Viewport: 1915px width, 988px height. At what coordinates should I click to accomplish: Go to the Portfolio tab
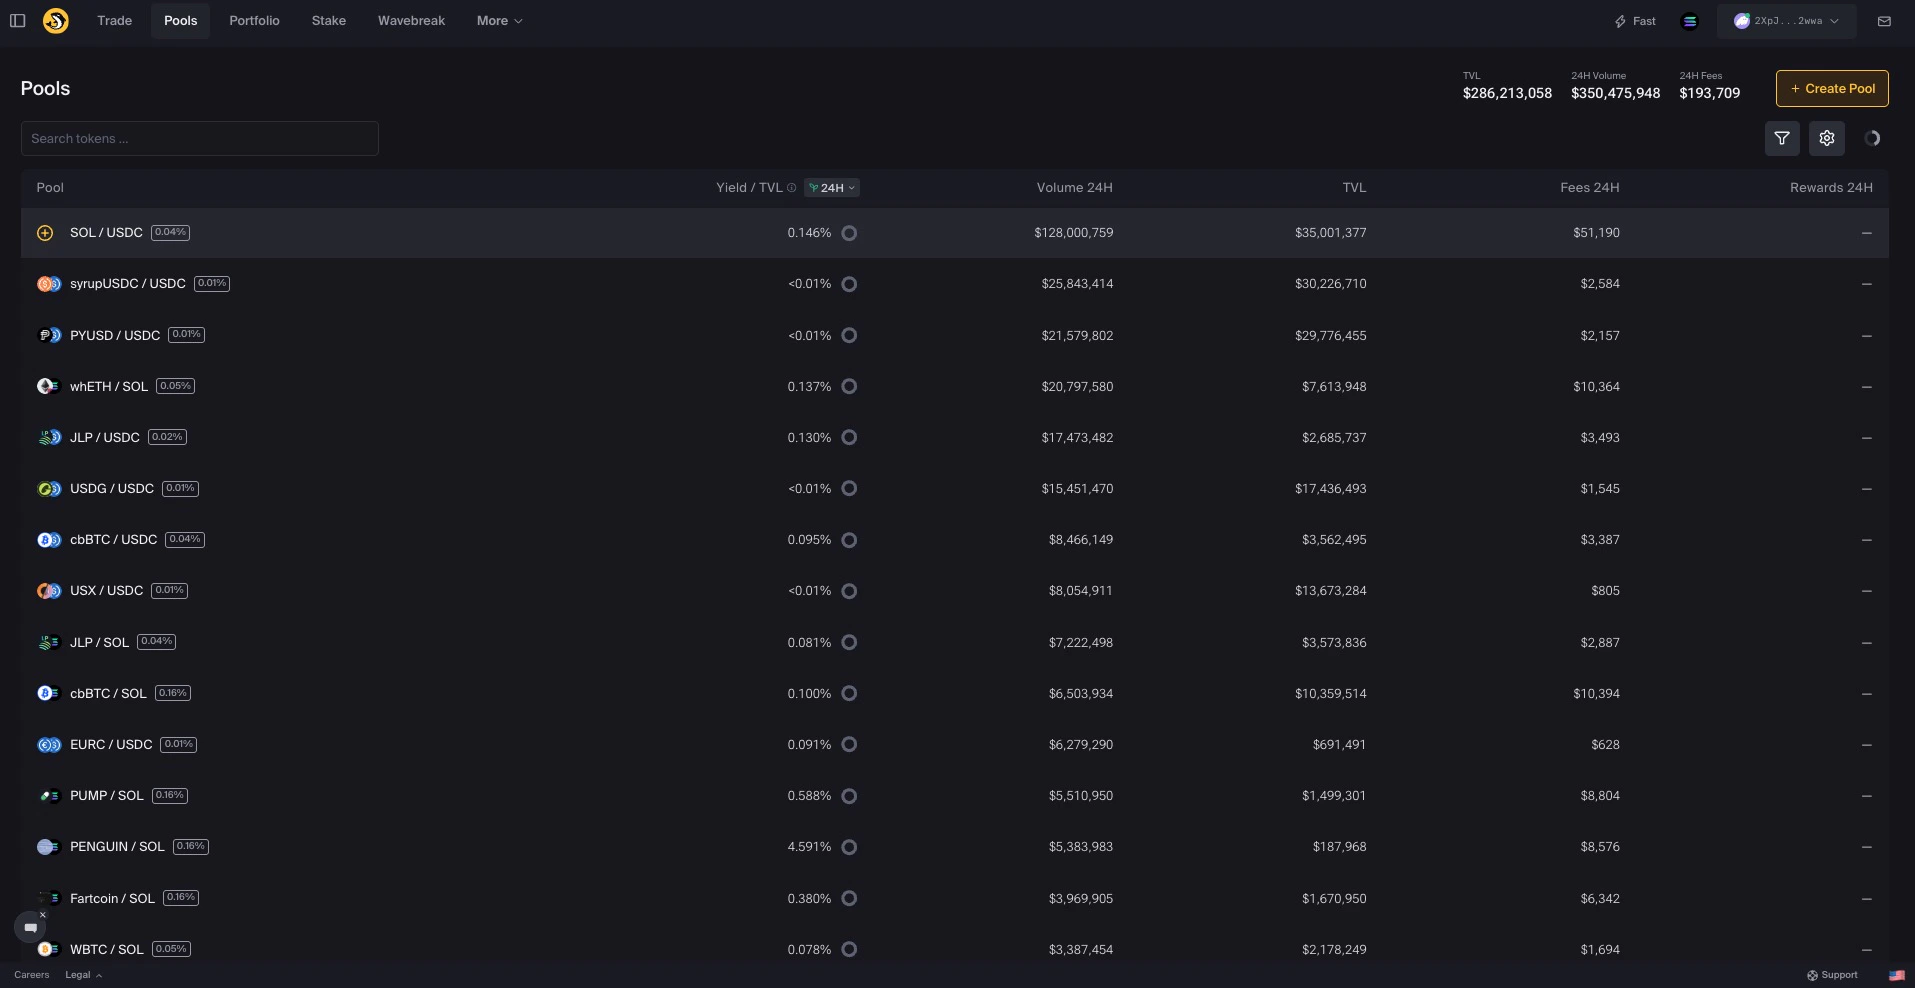[254, 21]
